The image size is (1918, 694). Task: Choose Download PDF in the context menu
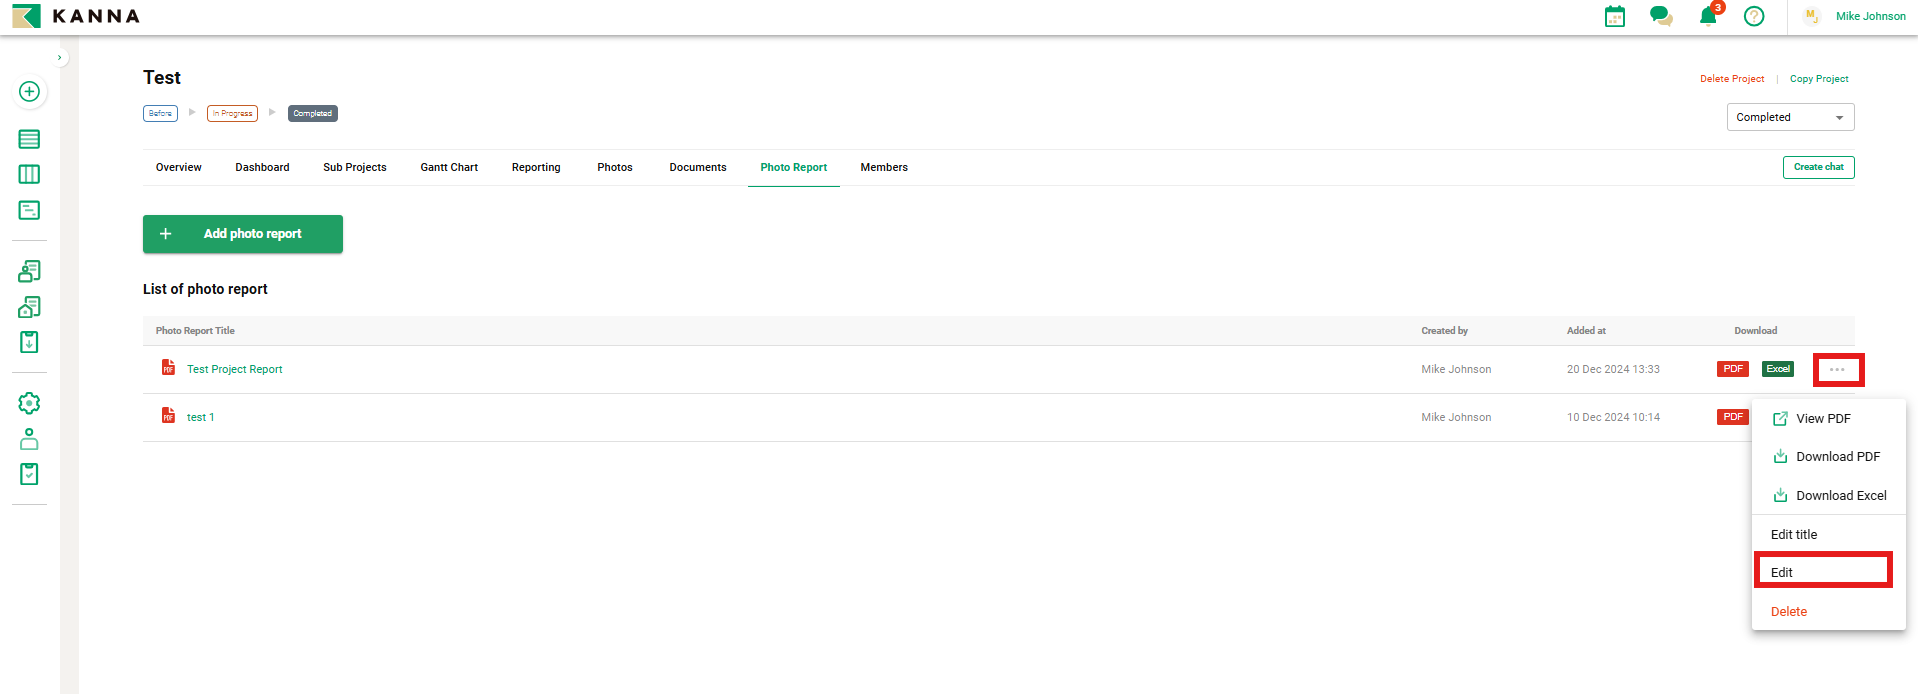pos(1837,457)
